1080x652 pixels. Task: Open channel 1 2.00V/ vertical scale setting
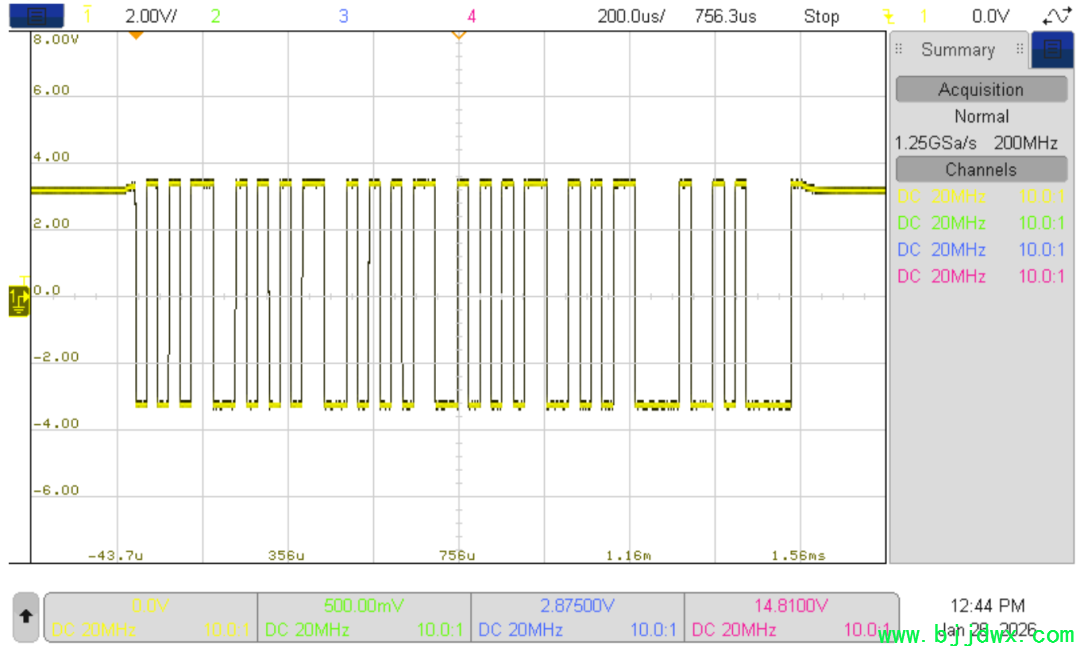point(152,16)
